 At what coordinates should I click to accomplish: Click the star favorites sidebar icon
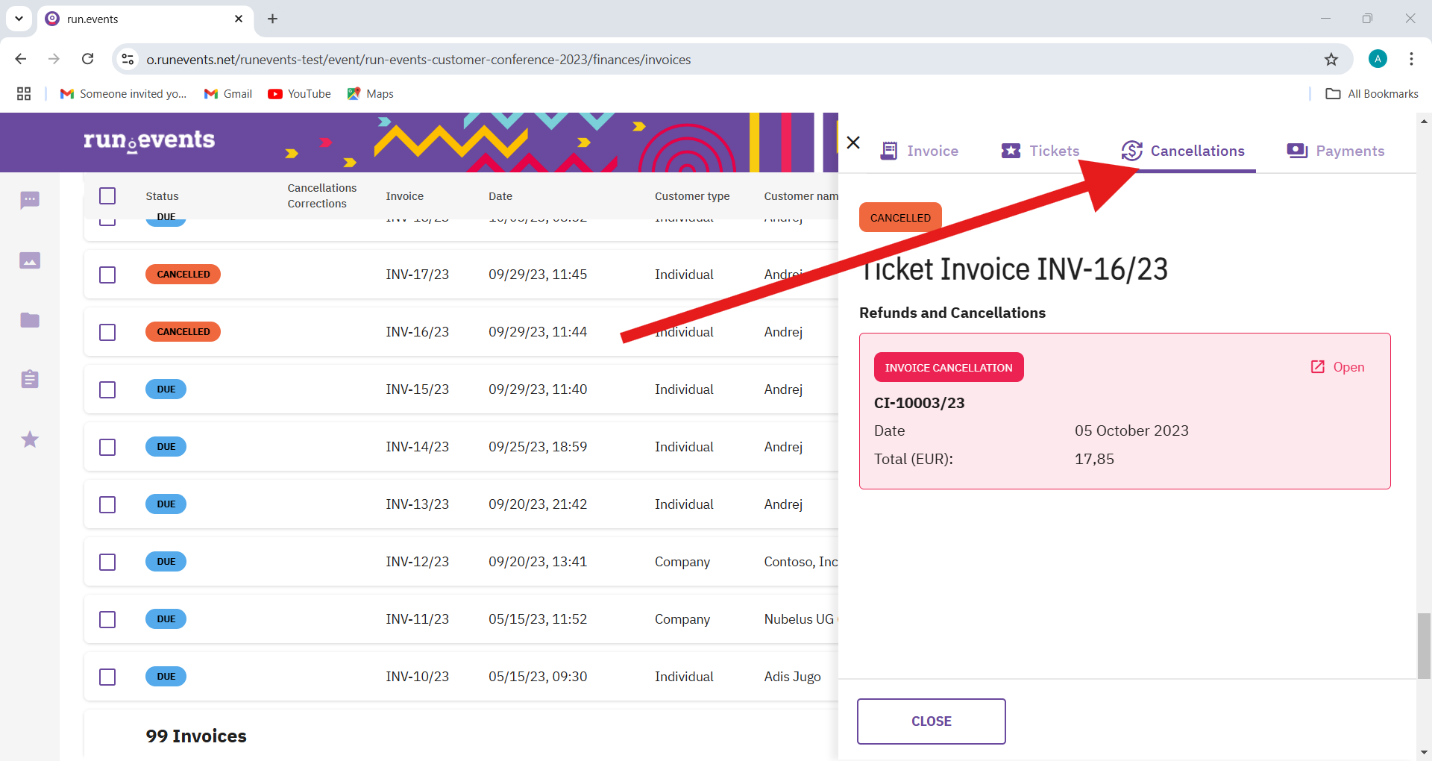(30, 439)
